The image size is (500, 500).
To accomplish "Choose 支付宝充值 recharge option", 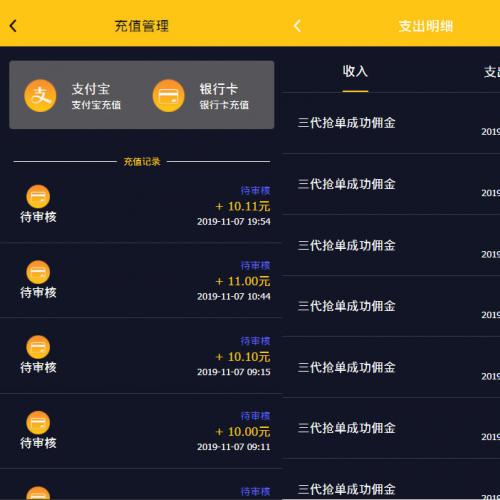I will (x=96, y=105).
